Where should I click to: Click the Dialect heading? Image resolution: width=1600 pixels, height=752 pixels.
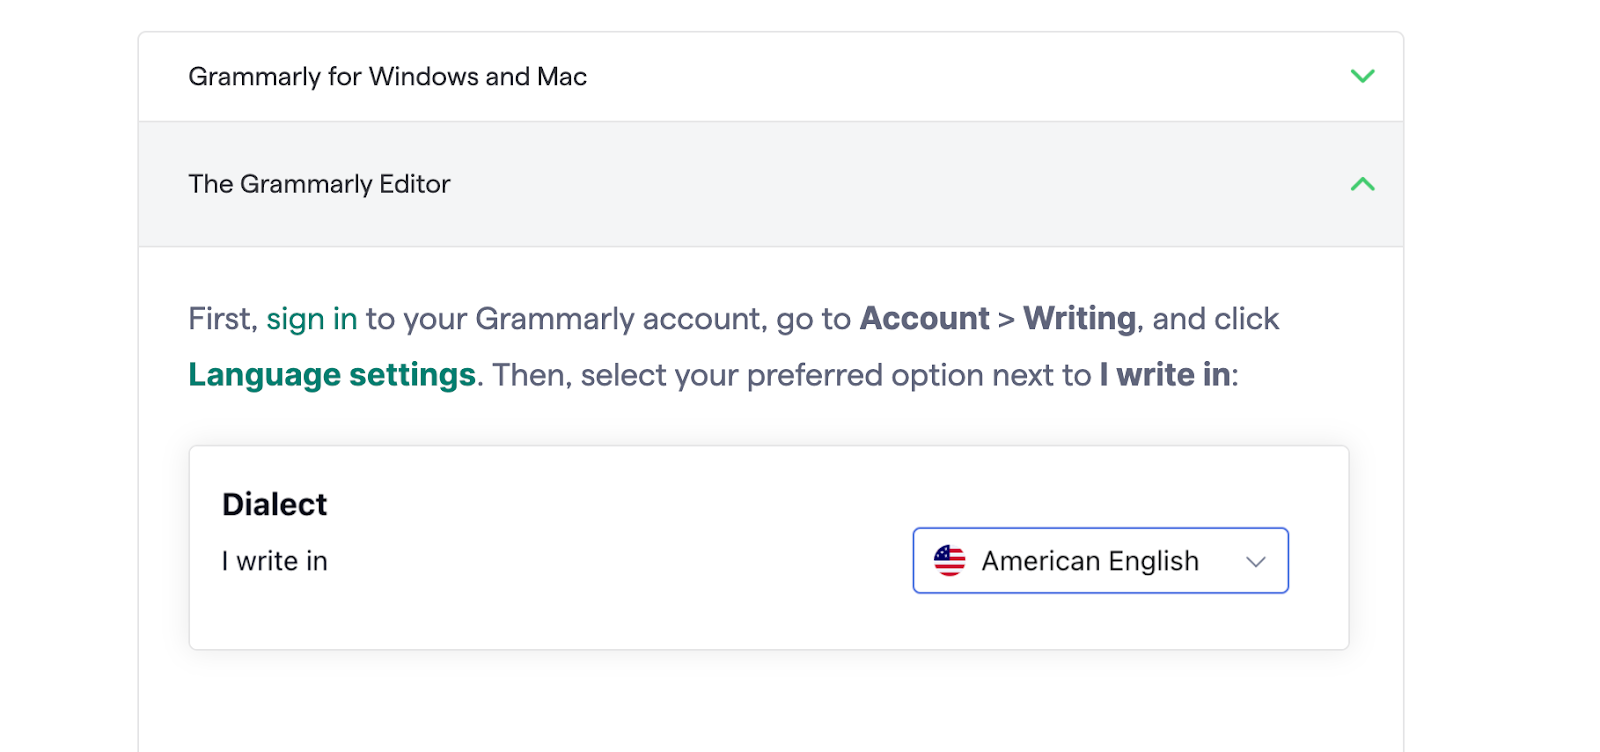(274, 504)
